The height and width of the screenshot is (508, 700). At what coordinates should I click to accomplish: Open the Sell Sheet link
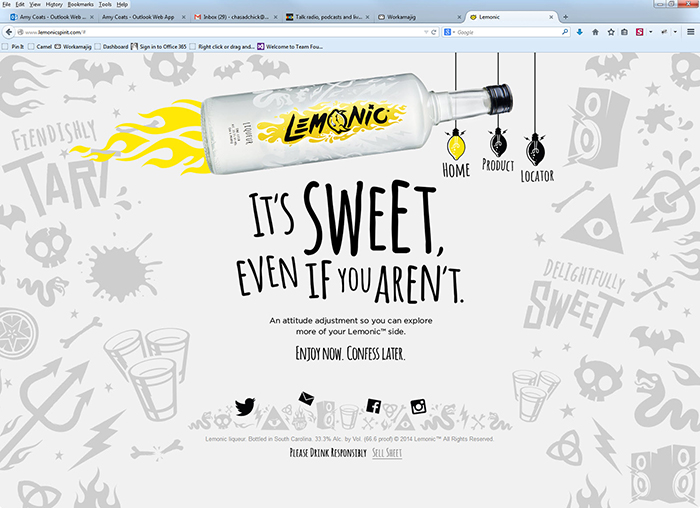click(387, 453)
